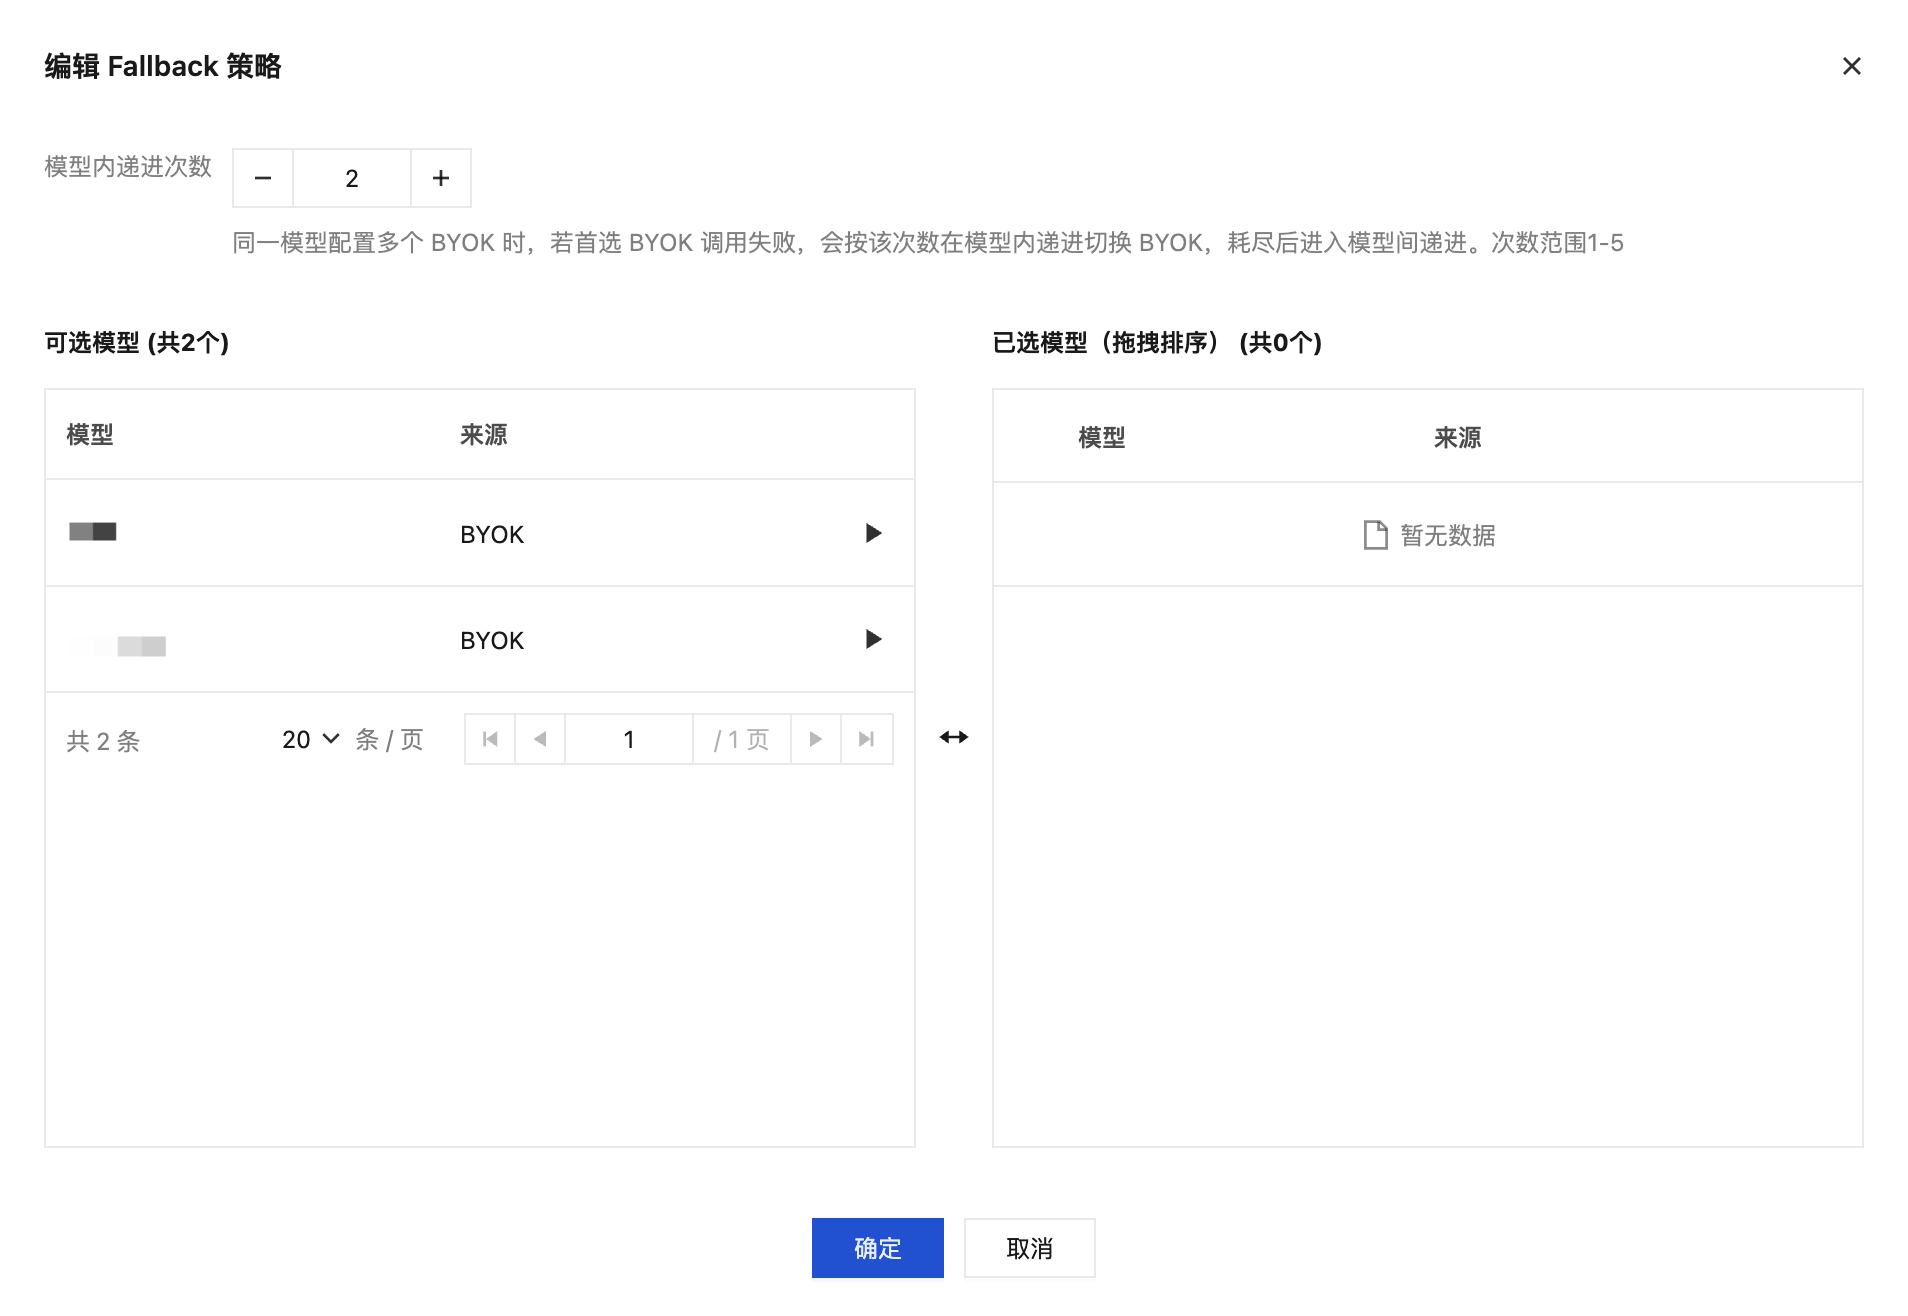Screen dimensions: 1908x1316
Task: Select the second BYOK model row
Action: (x=480, y=639)
